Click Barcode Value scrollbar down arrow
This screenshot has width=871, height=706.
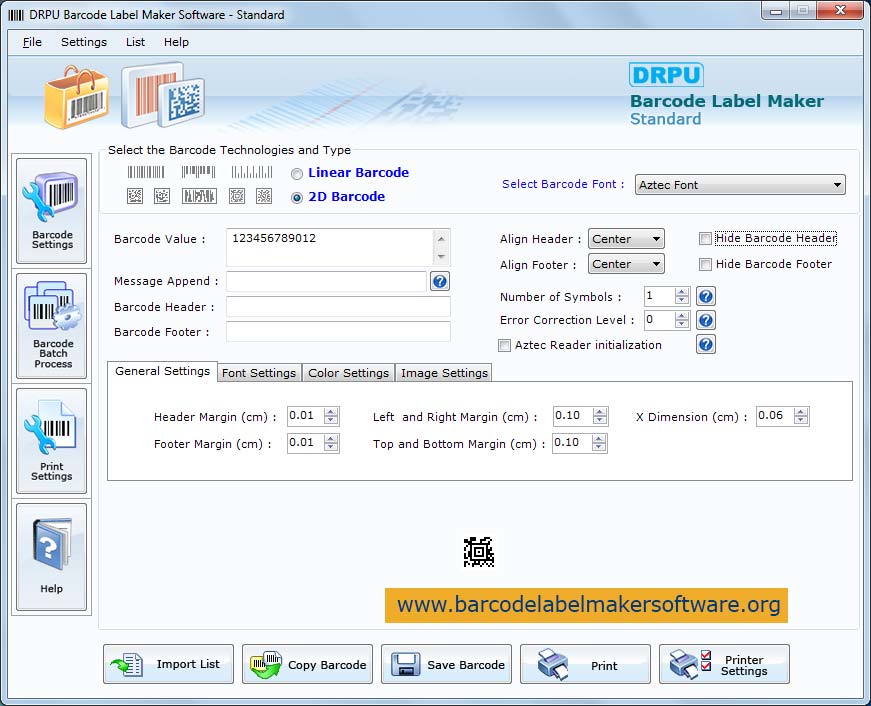(x=441, y=257)
